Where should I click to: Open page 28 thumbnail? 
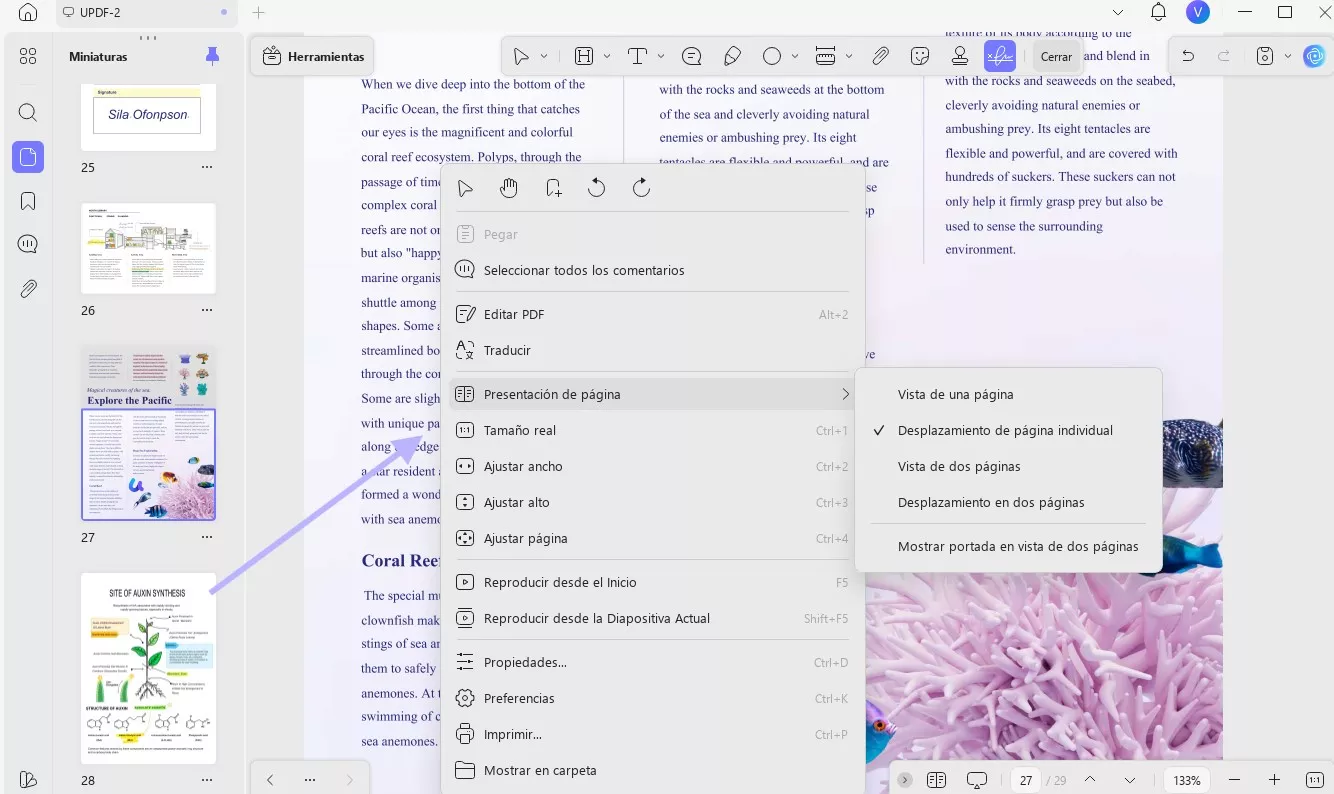pos(148,668)
